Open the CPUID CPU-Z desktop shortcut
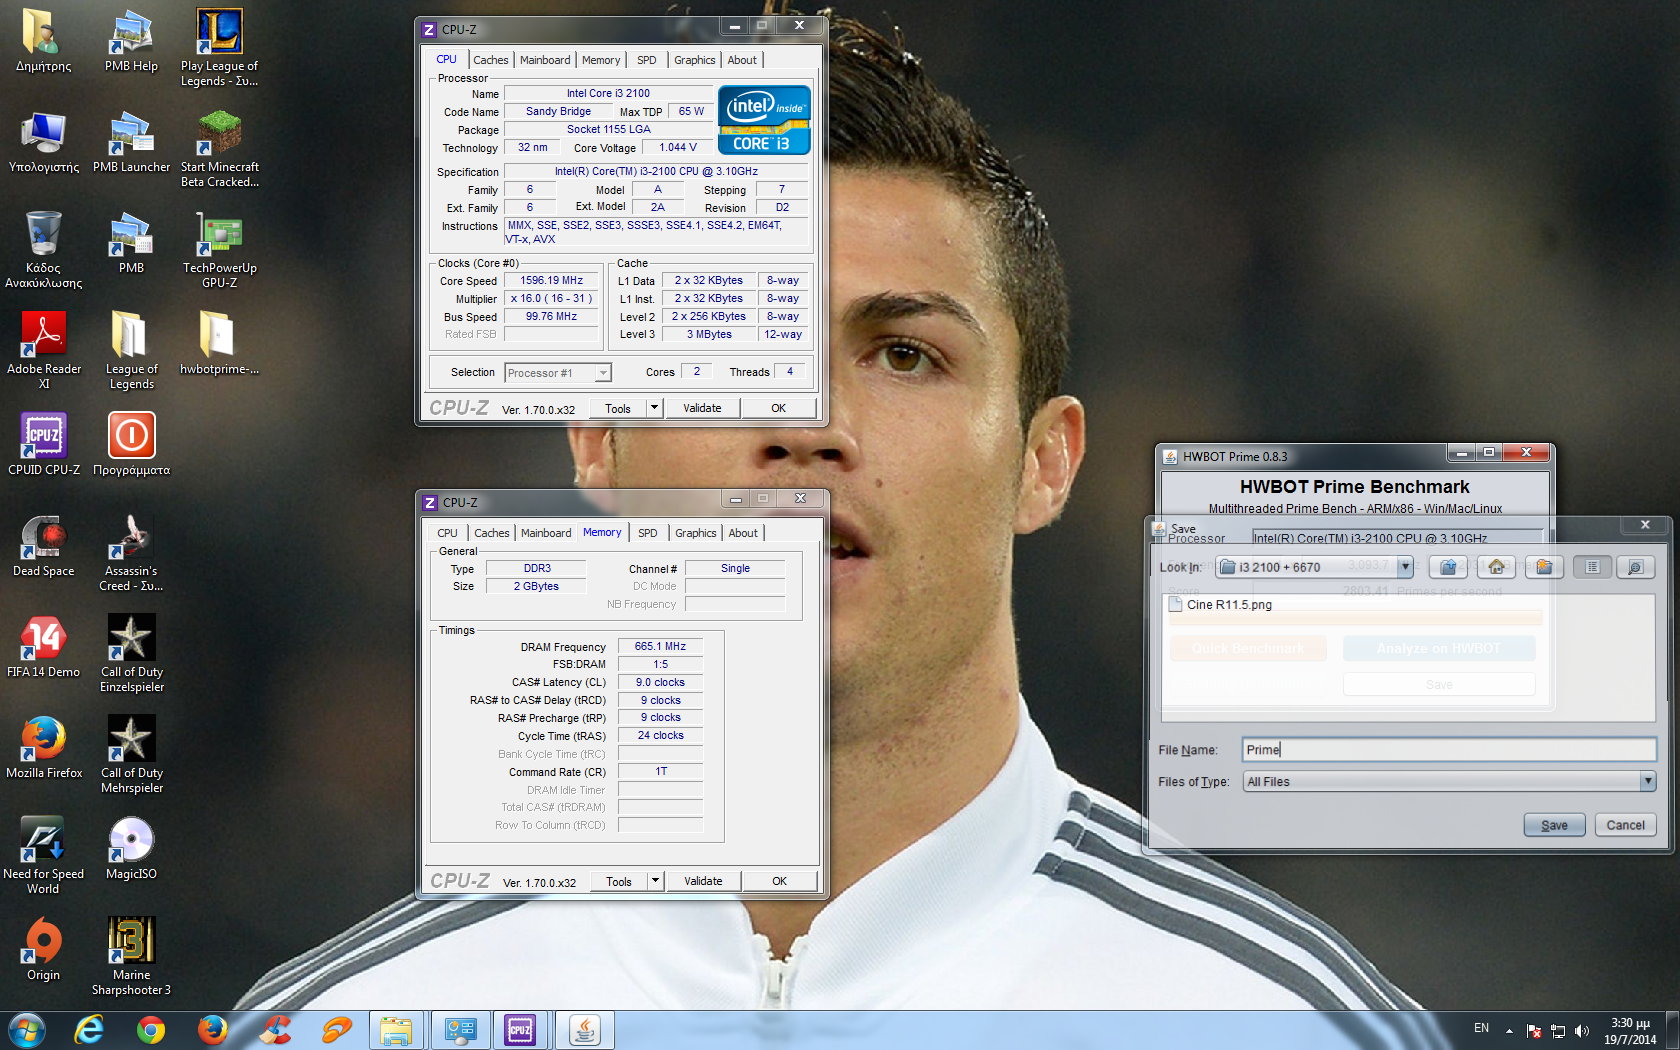 [x=44, y=445]
